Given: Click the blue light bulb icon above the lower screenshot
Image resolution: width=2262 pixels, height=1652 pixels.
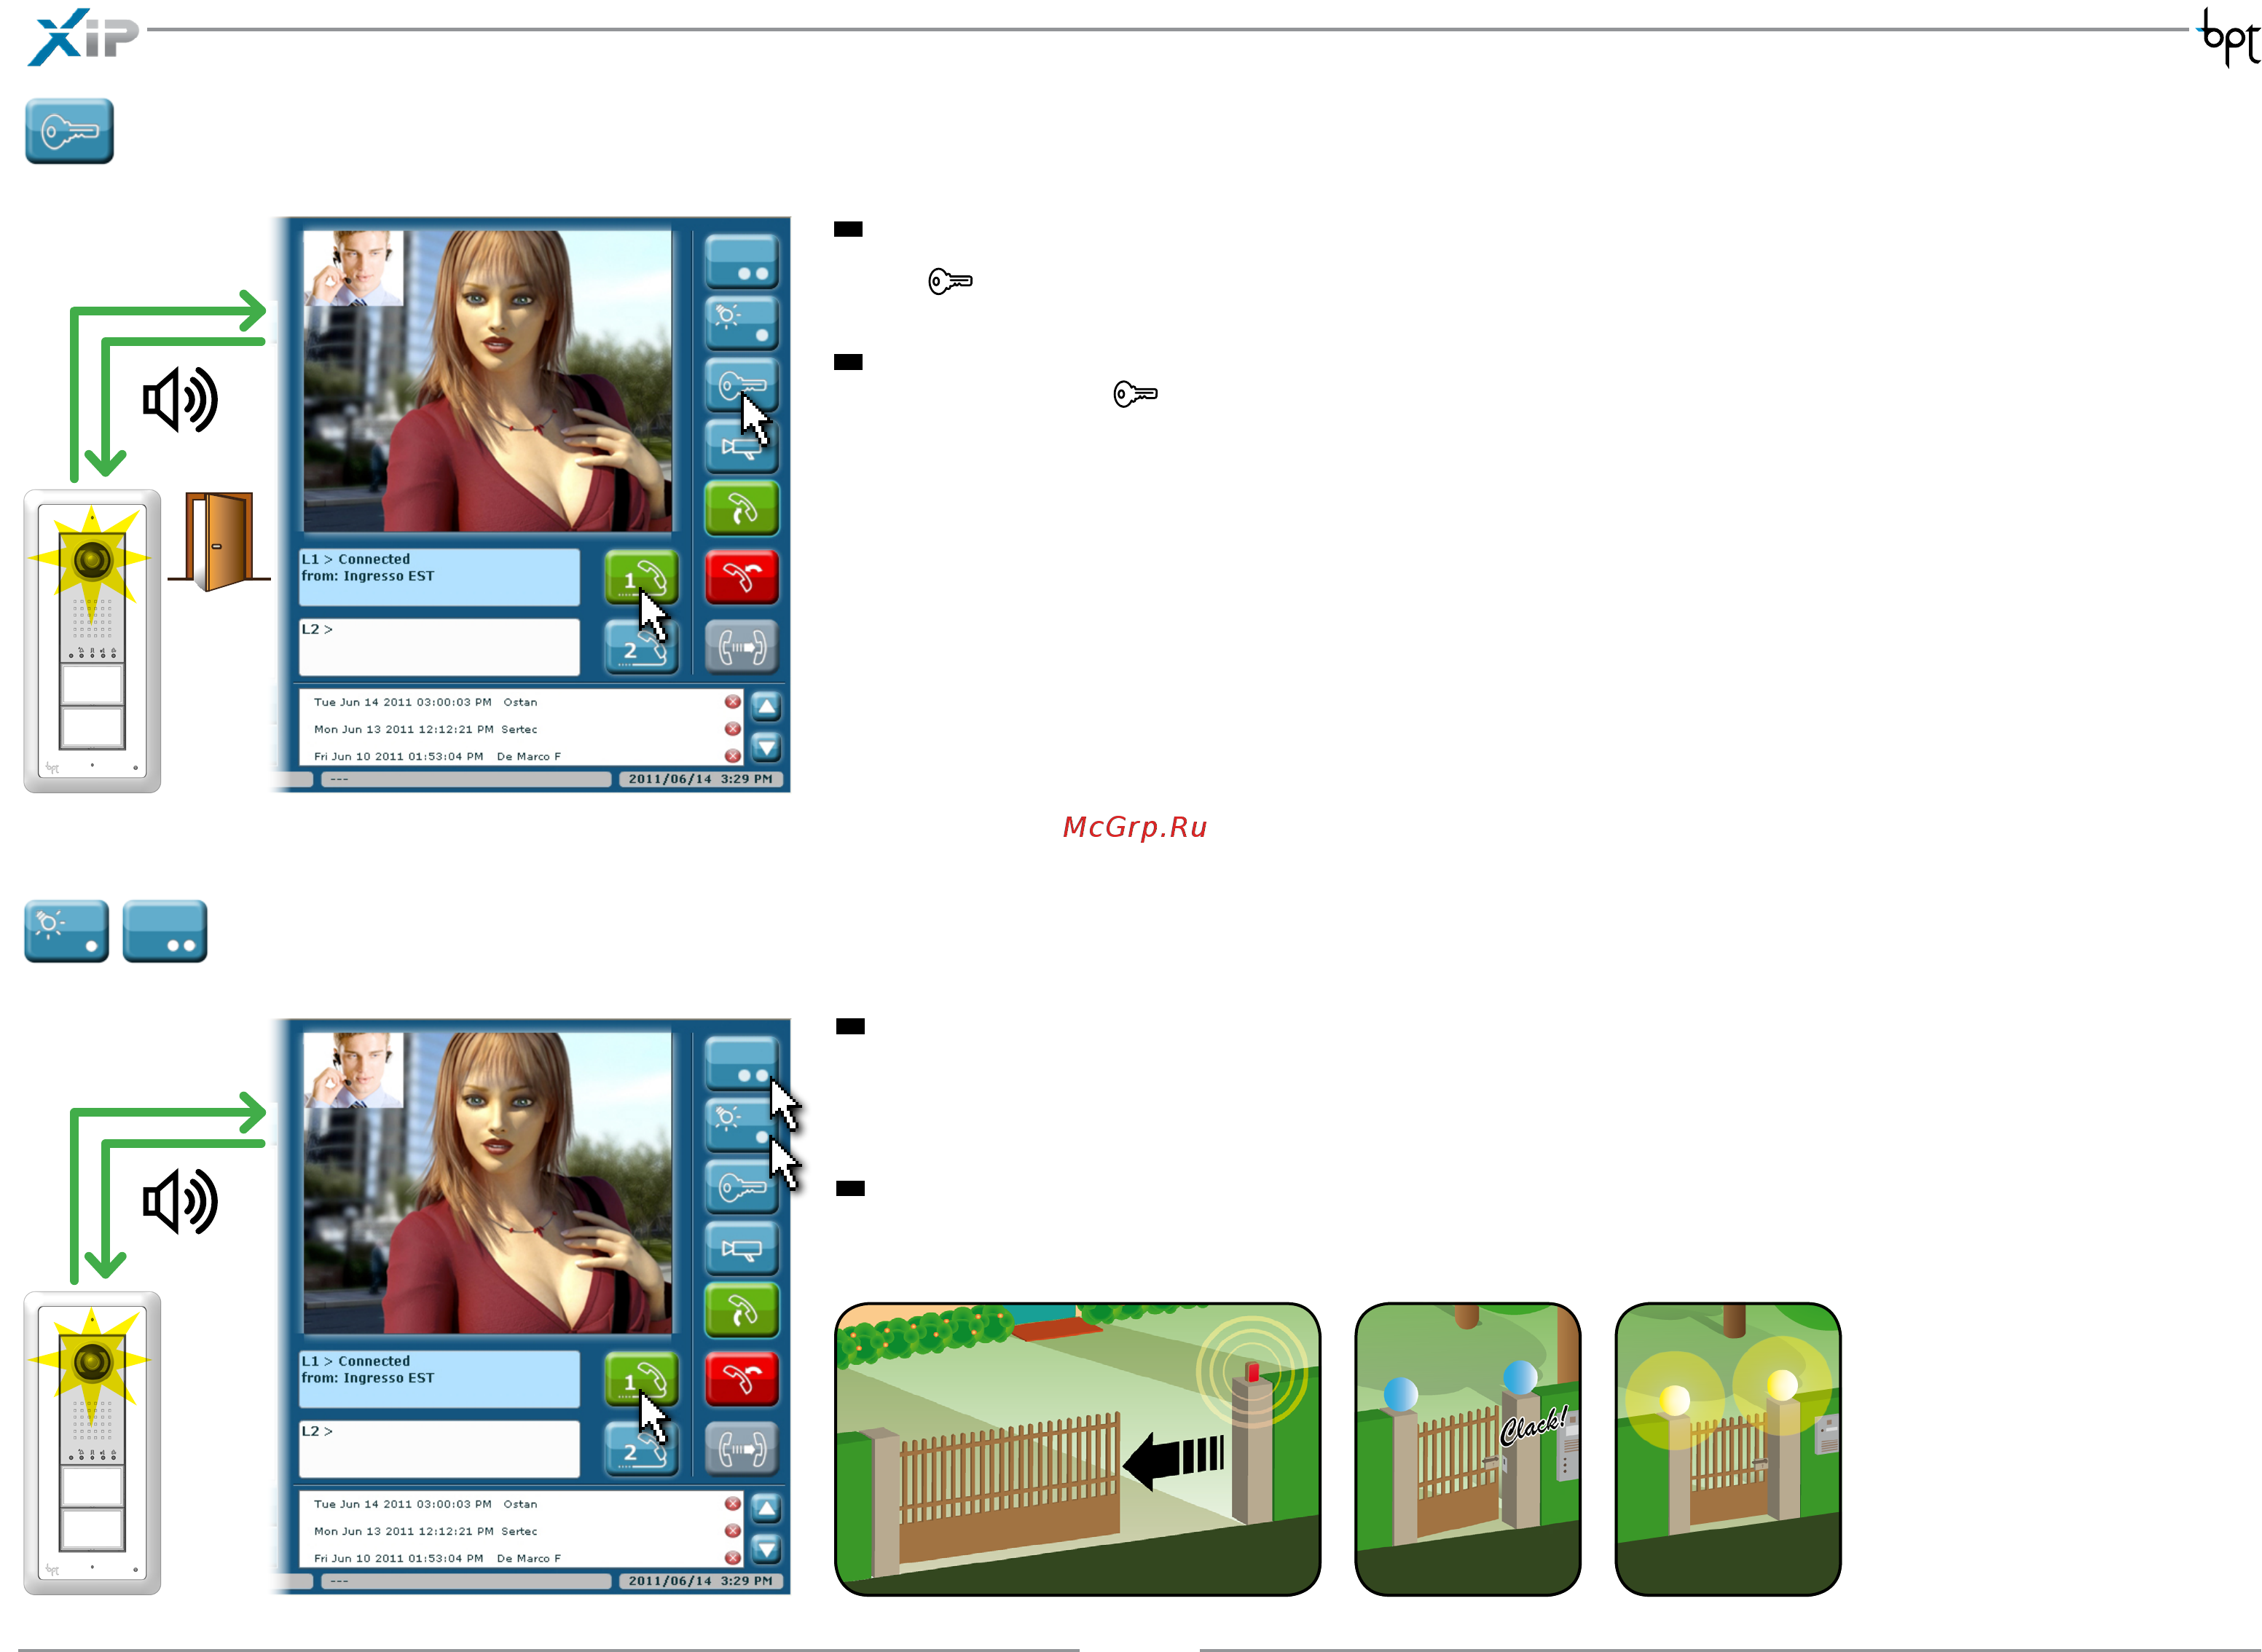Looking at the screenshot, I should coord(66,931).
